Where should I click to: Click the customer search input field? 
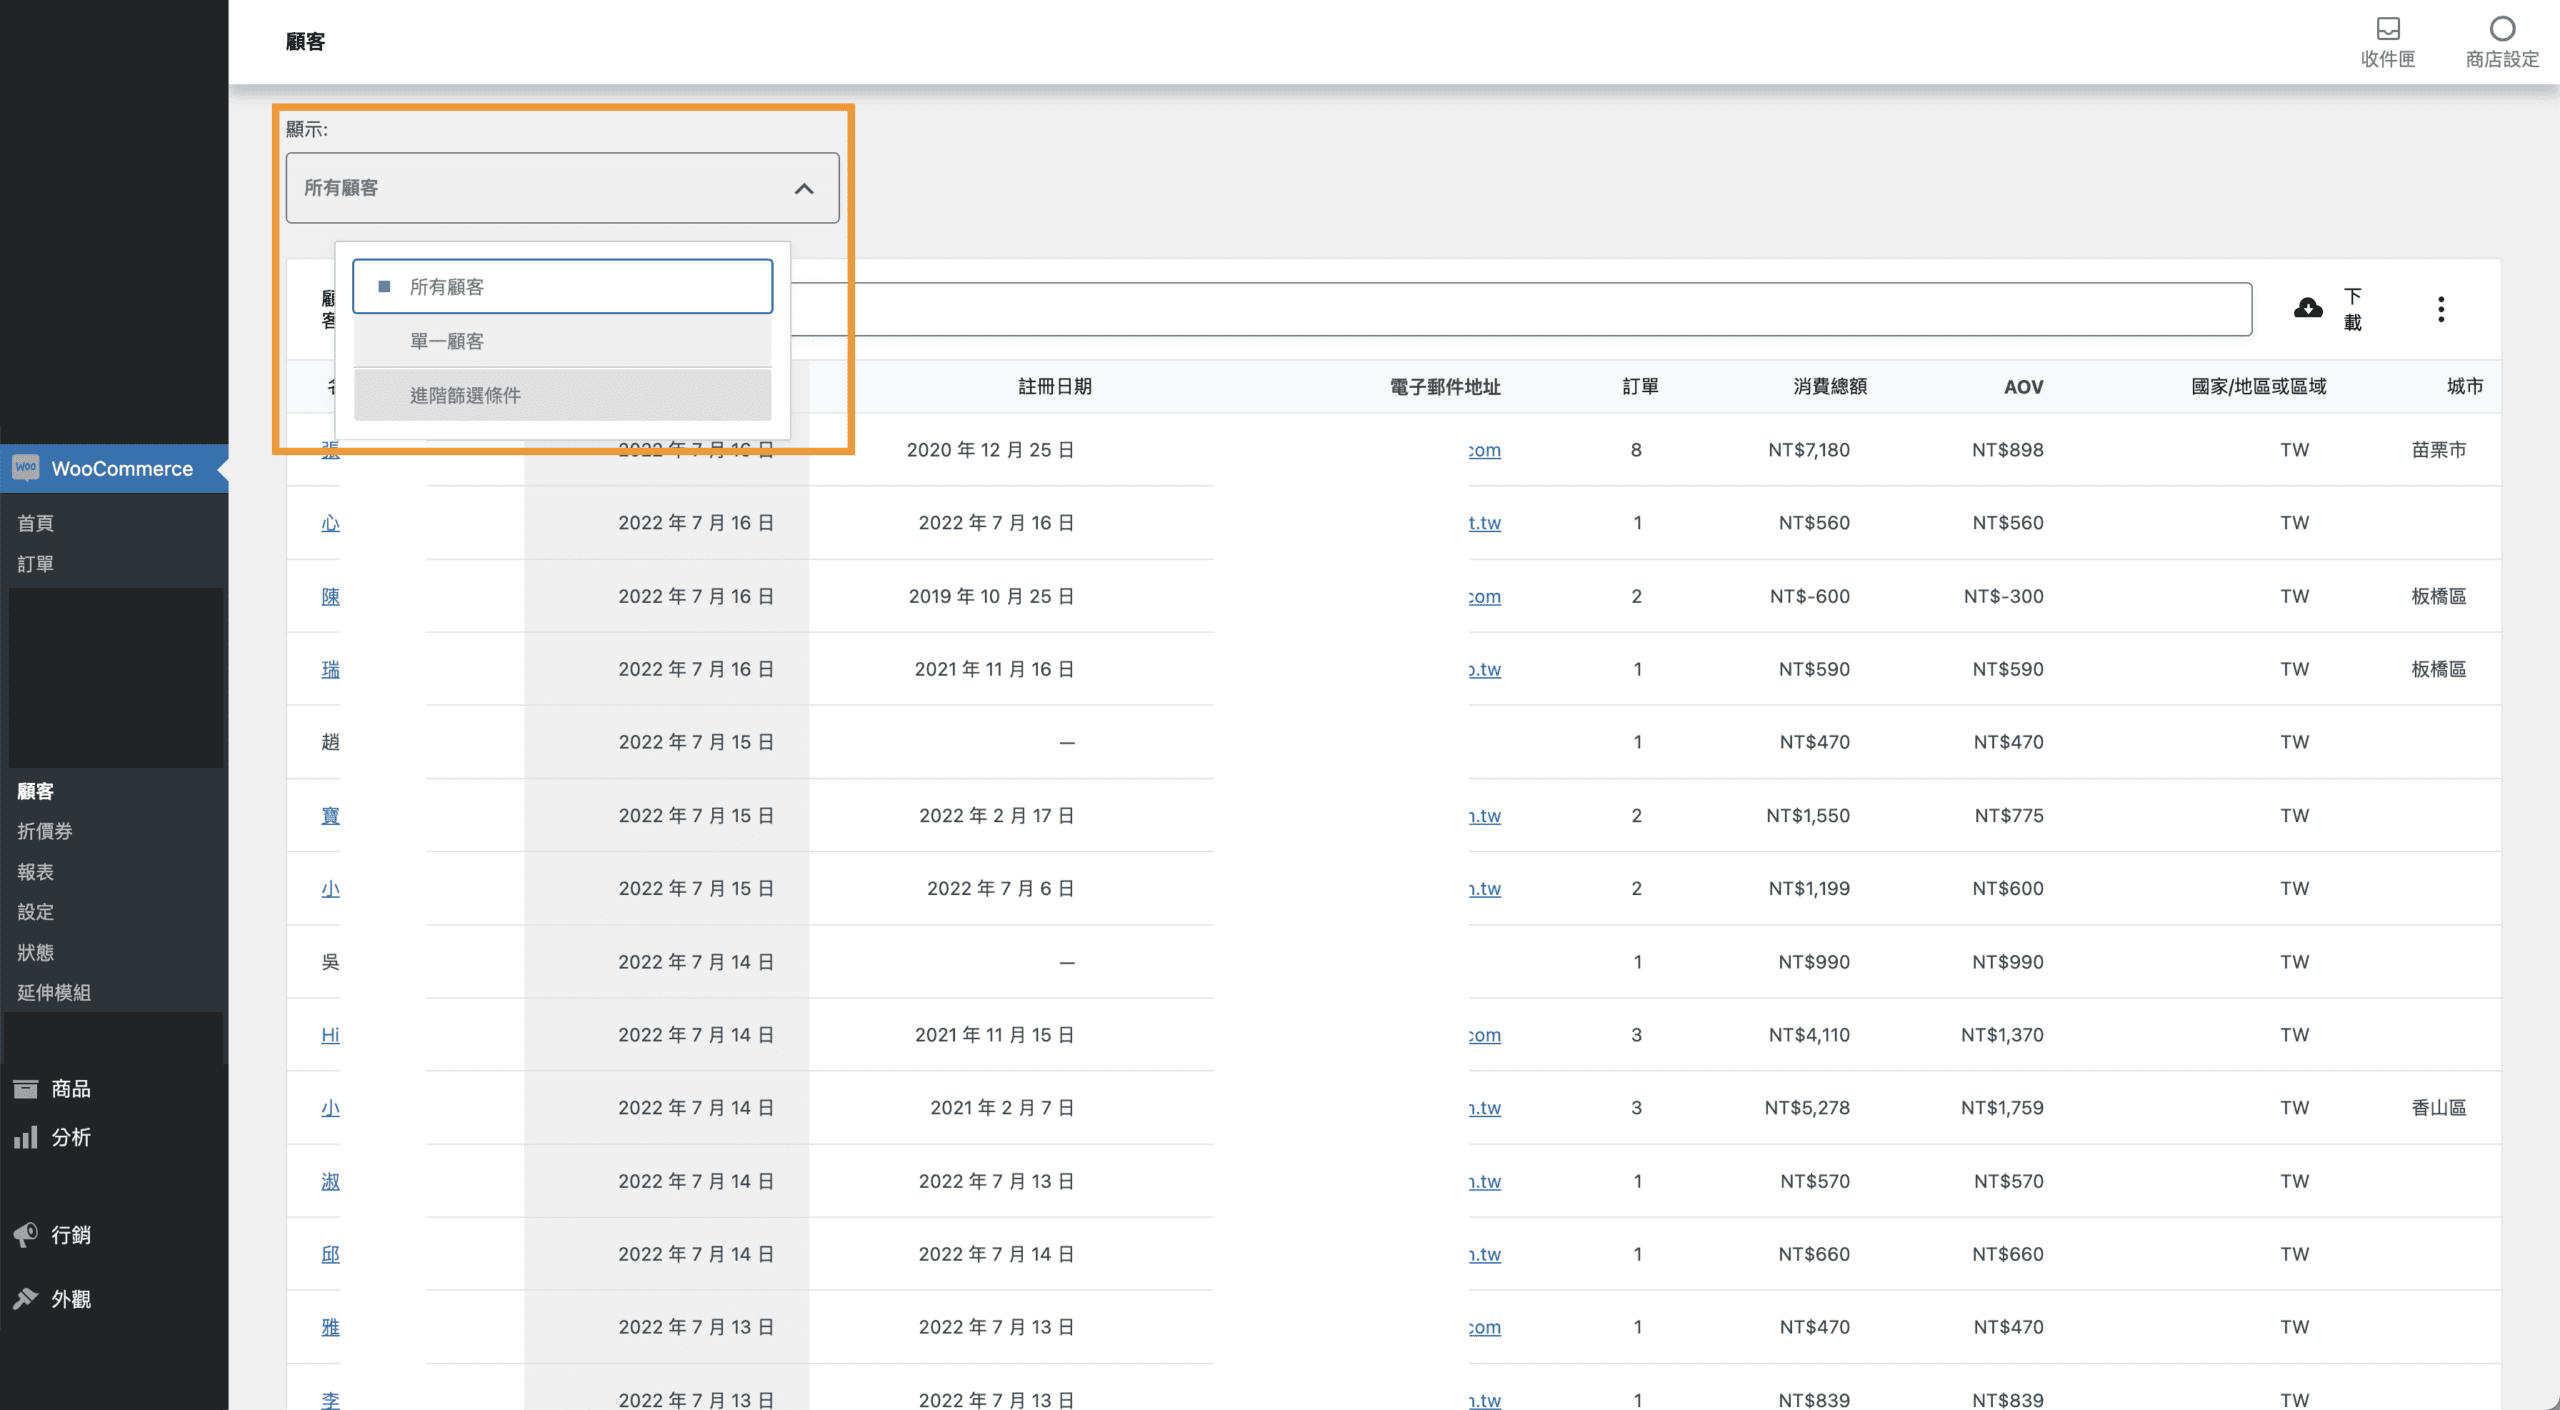(1500, 309)
